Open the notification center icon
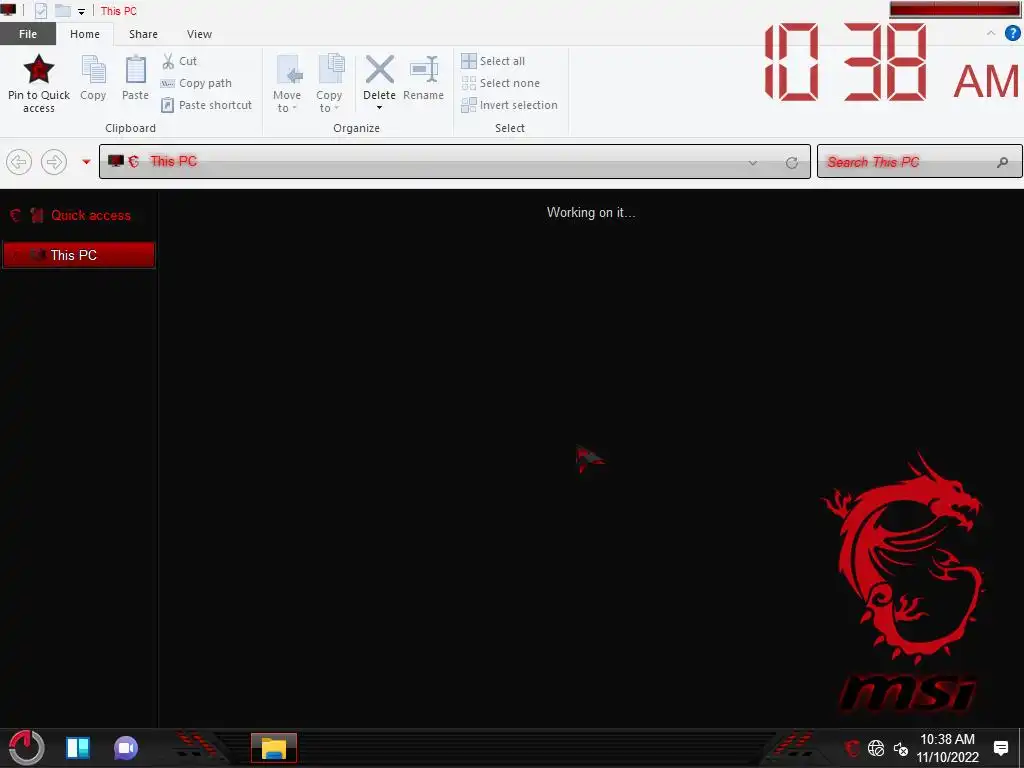 click(x=1000, y=748)
